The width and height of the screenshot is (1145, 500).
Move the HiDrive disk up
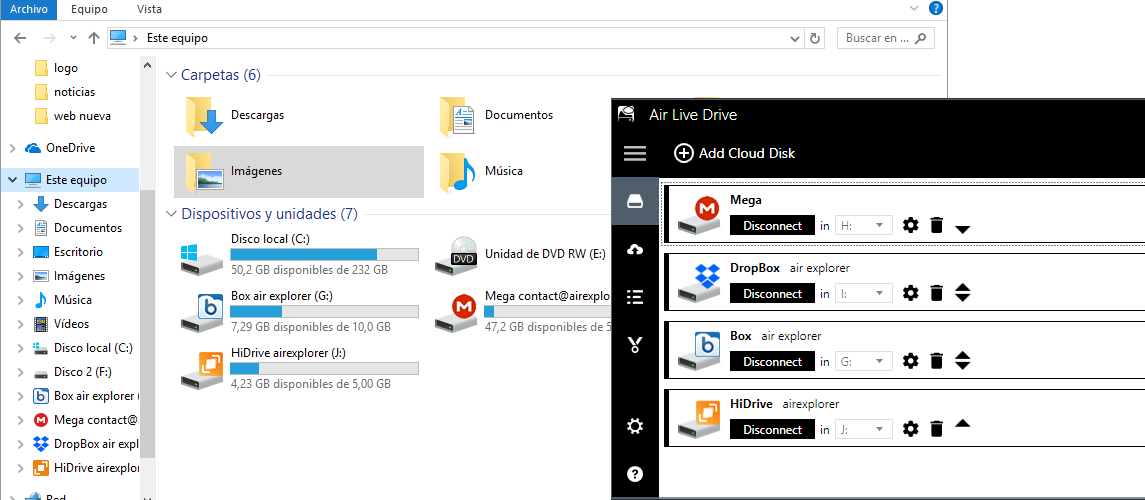click(x=962, y=423)
